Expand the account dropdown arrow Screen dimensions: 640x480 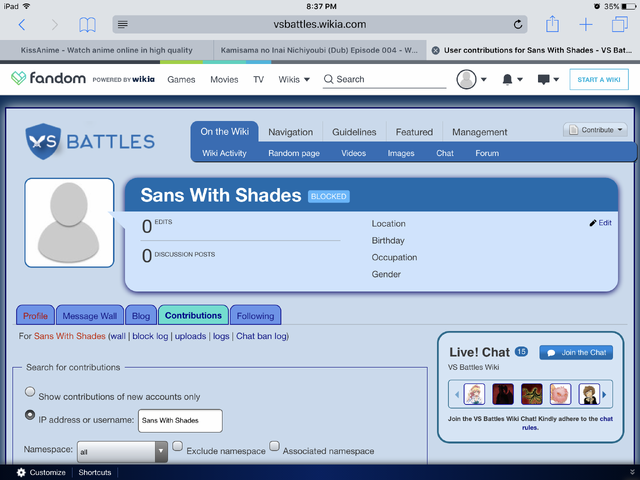(484, 79)
